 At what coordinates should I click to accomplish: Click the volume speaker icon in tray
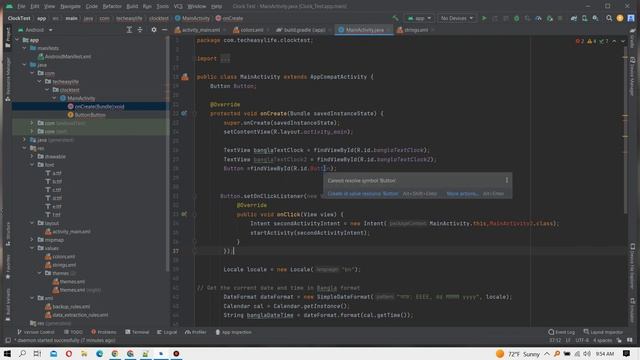click(x=587, y=353)
